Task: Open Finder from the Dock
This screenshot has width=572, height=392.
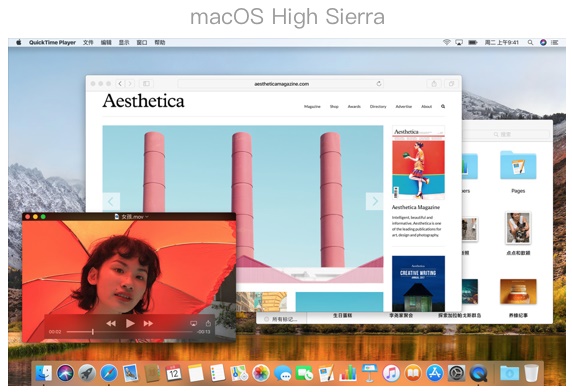Action: click(44, 373)
